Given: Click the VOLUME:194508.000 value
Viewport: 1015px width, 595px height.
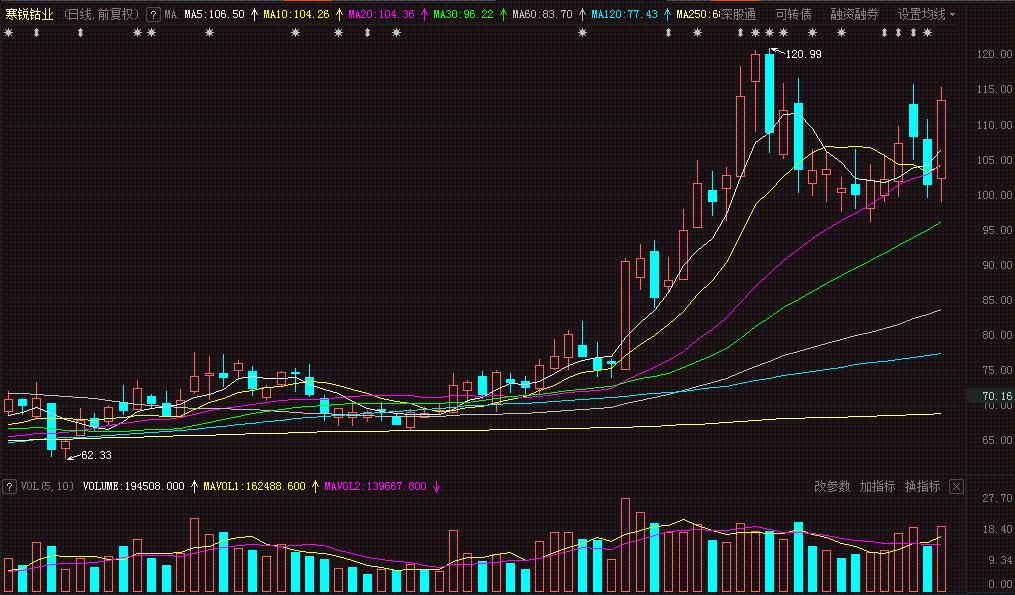Looking at the screenshot, I should tap(133, 486).
